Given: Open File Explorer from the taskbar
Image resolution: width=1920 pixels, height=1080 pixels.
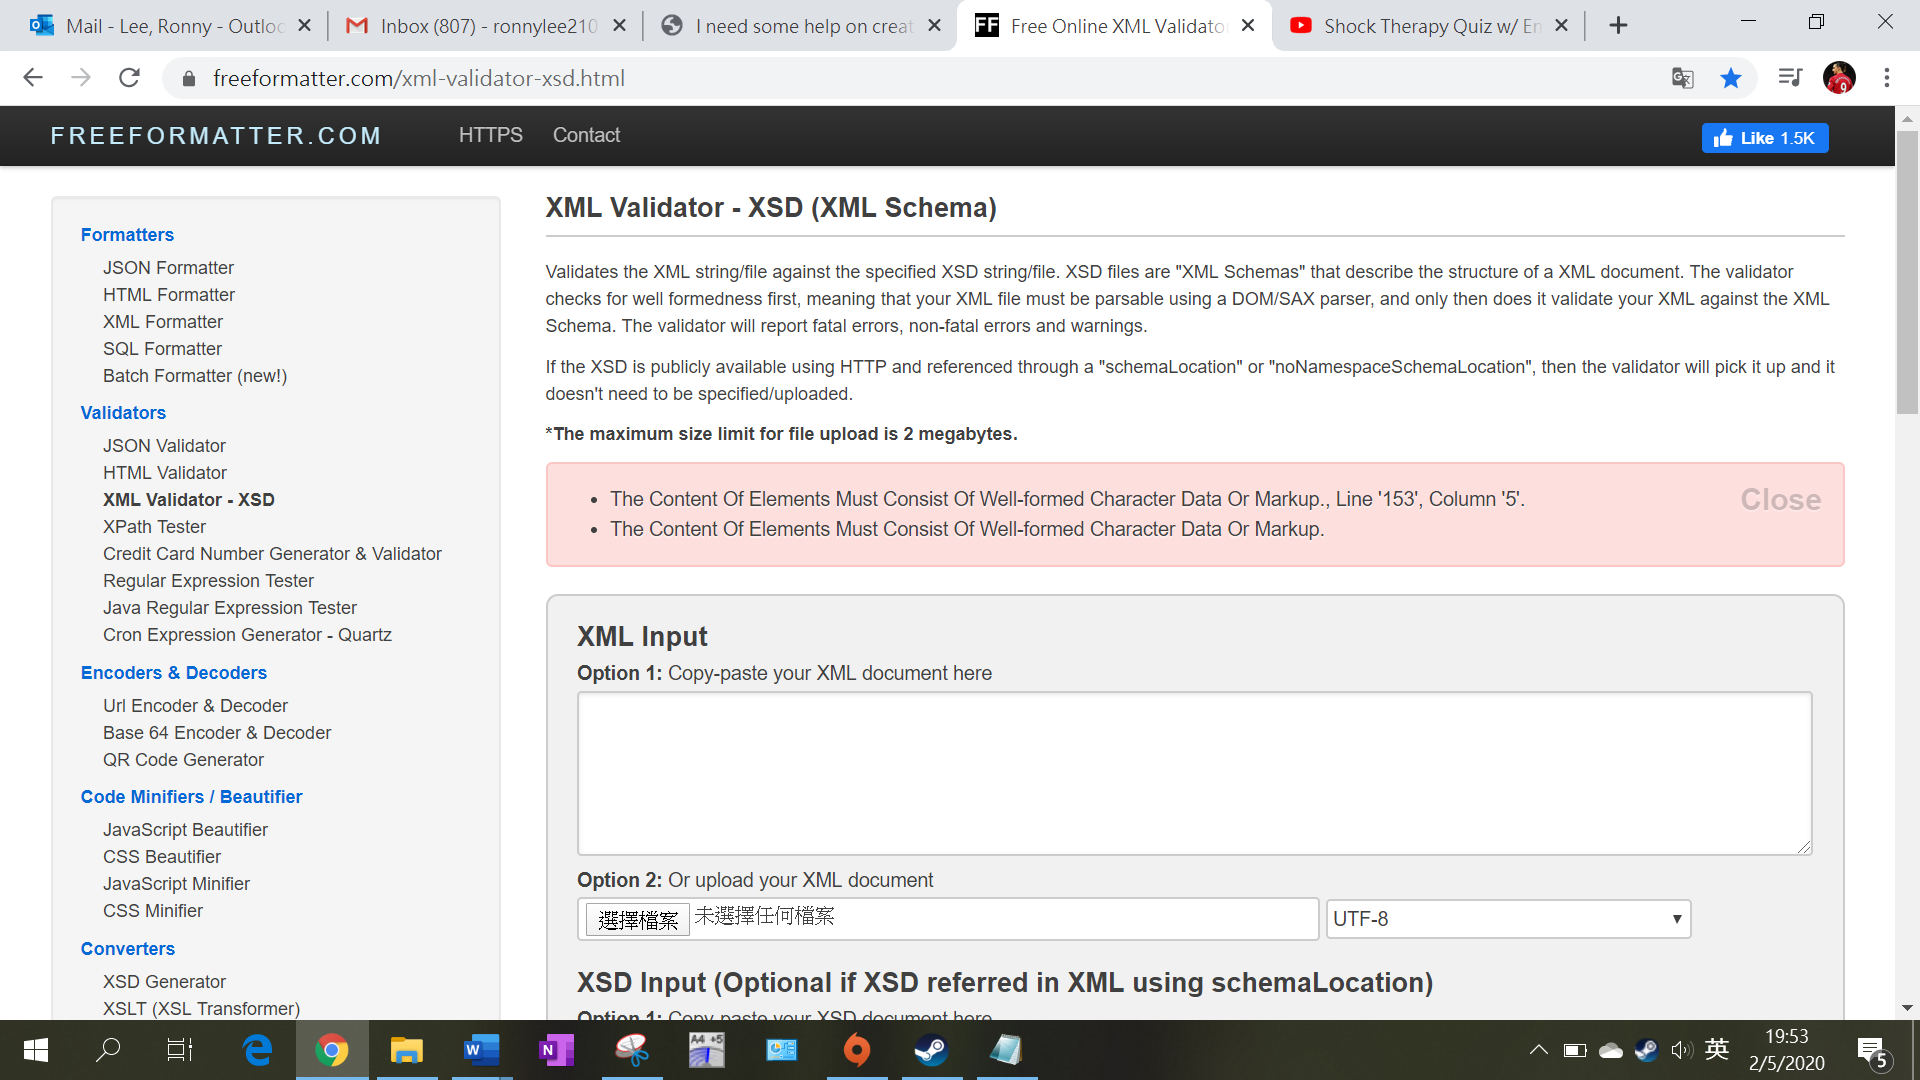Looking at the screenshot, I should click(406, 1050).
